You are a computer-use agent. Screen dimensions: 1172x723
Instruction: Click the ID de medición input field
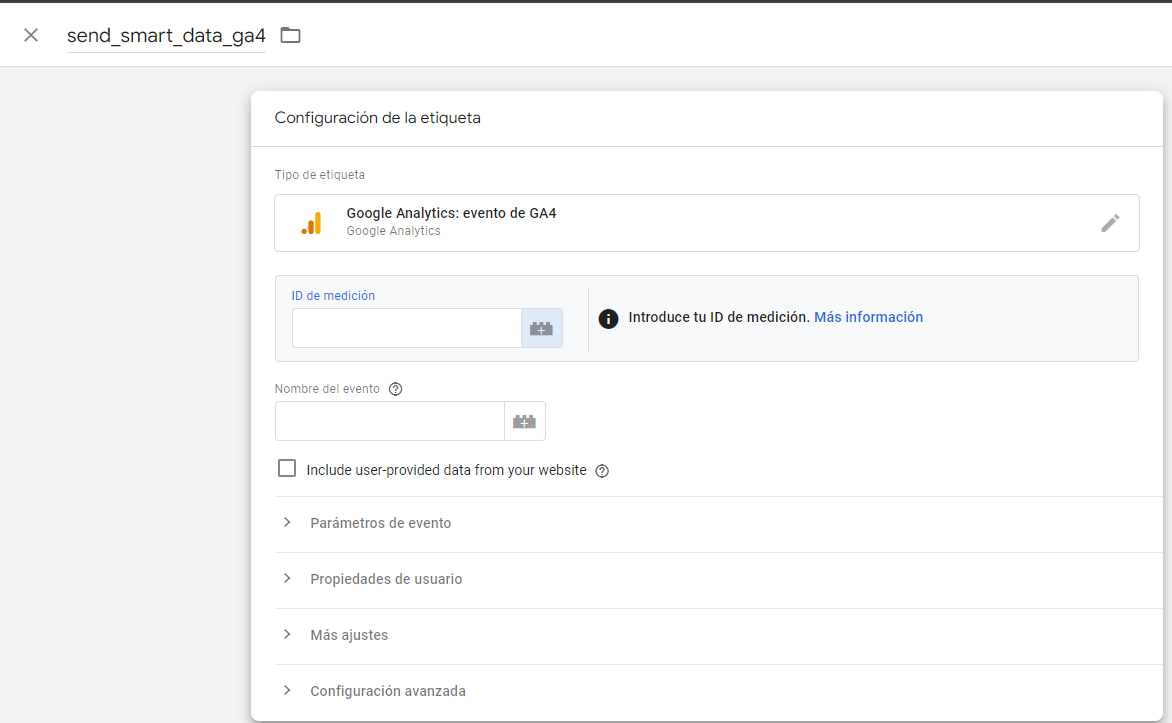click(x=405, y=327)
